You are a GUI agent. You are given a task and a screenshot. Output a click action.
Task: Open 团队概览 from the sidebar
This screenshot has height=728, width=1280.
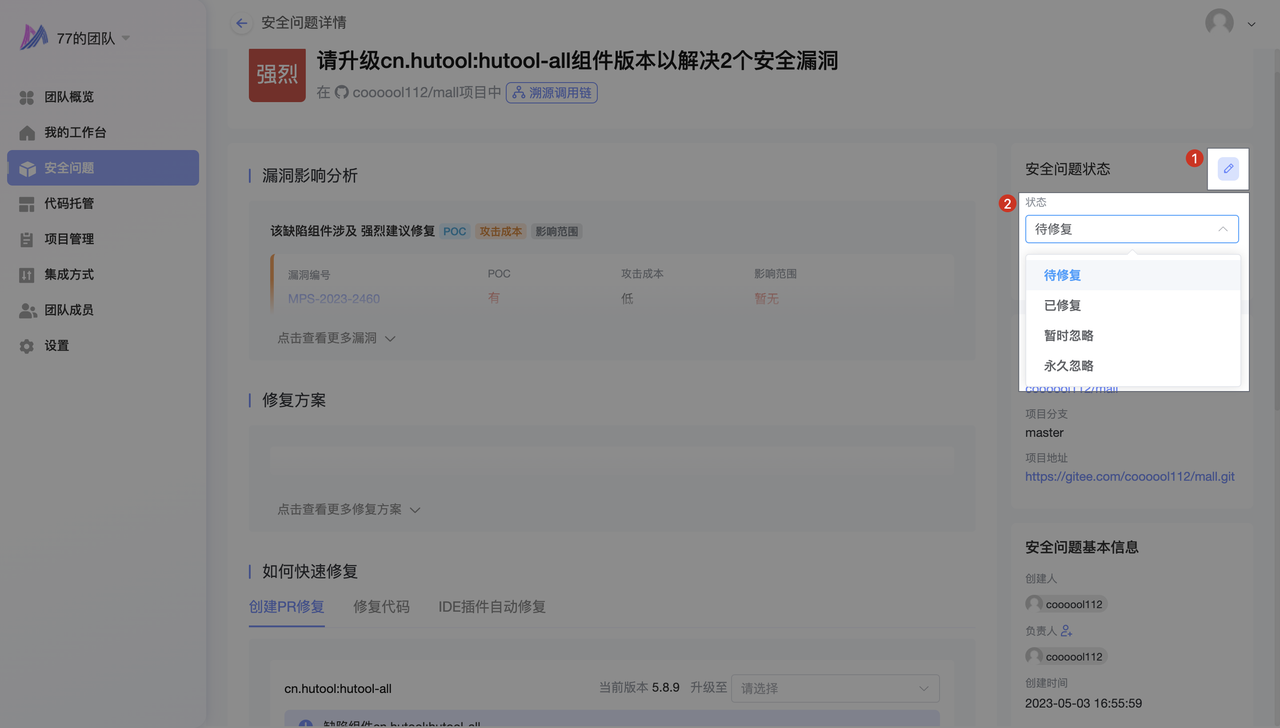pos(69,97)
